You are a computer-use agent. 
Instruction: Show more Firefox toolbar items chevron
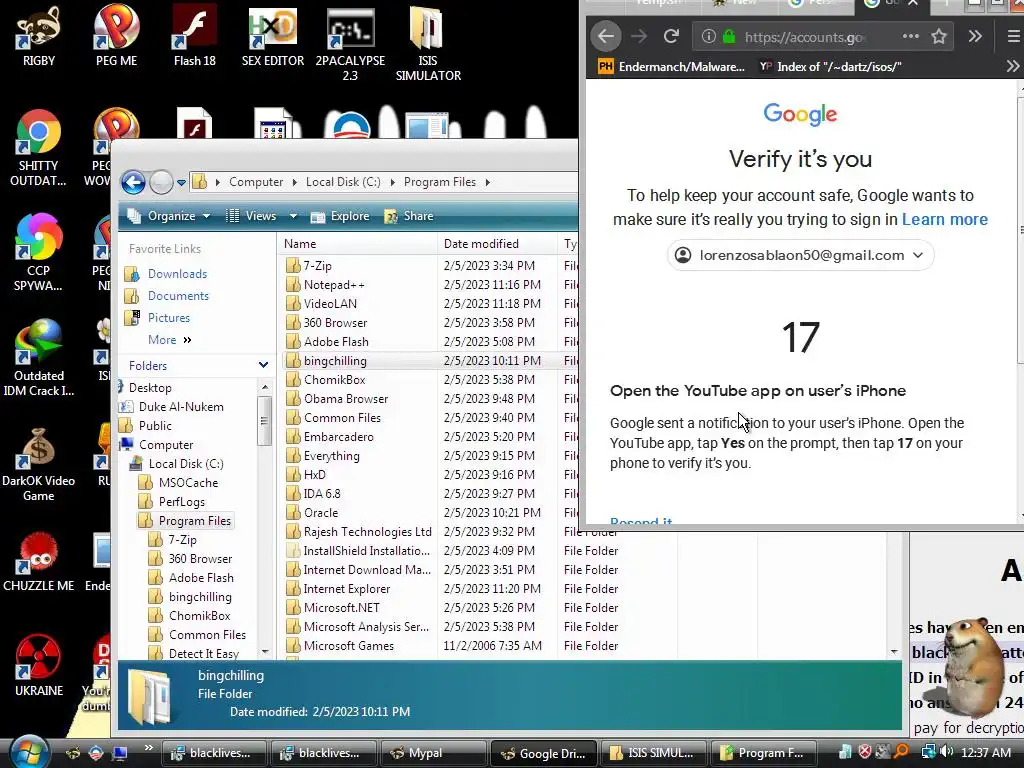[x=975, y=37]
